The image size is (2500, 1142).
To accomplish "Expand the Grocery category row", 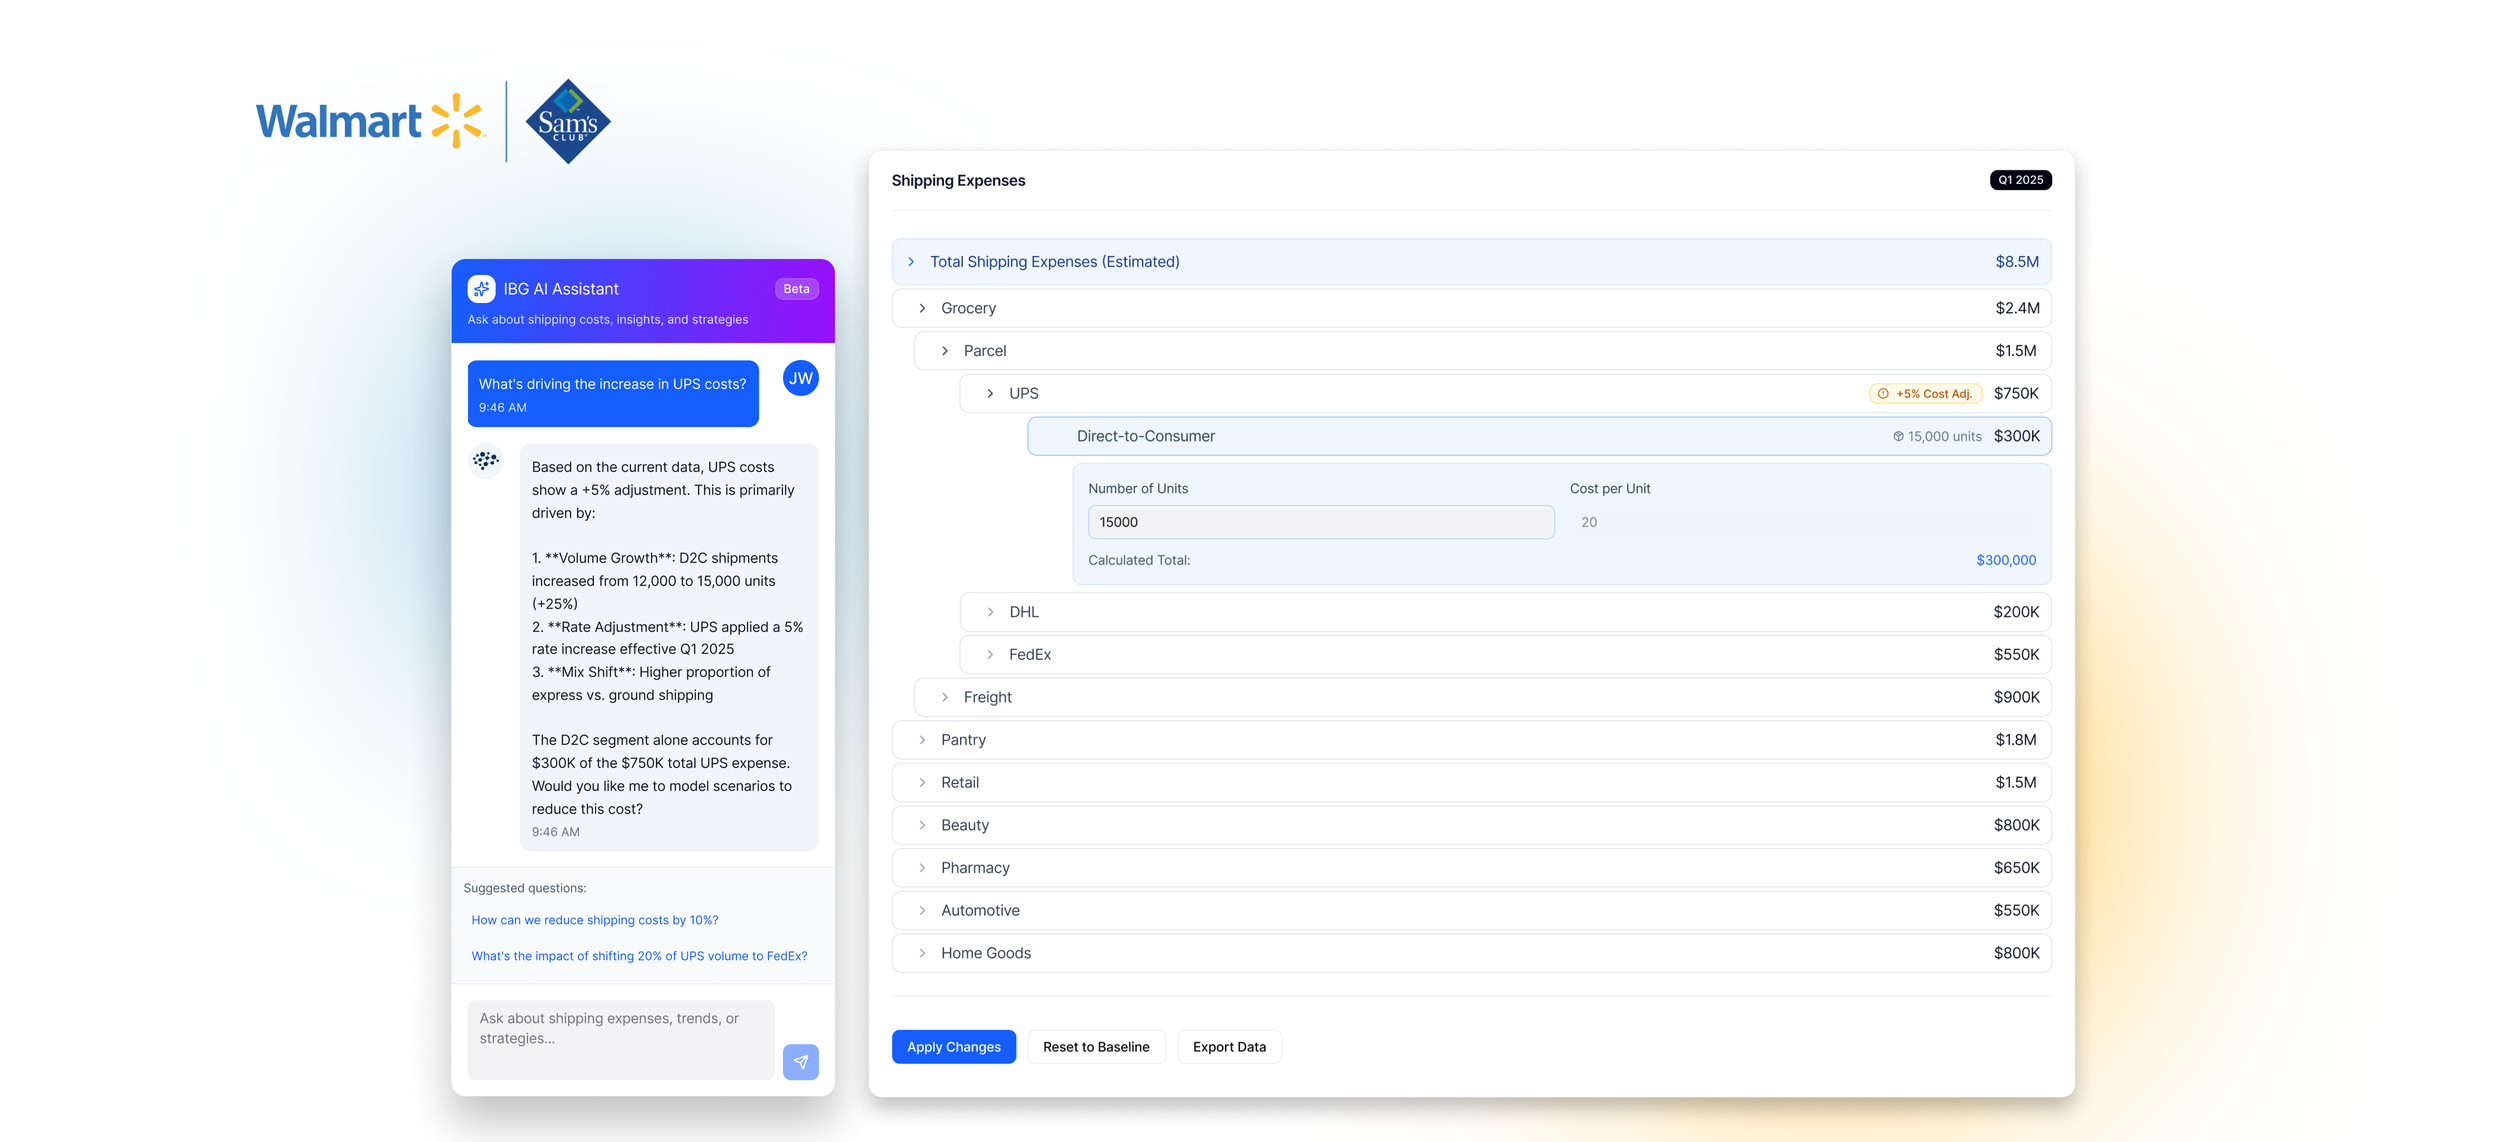I will [922, 308].
